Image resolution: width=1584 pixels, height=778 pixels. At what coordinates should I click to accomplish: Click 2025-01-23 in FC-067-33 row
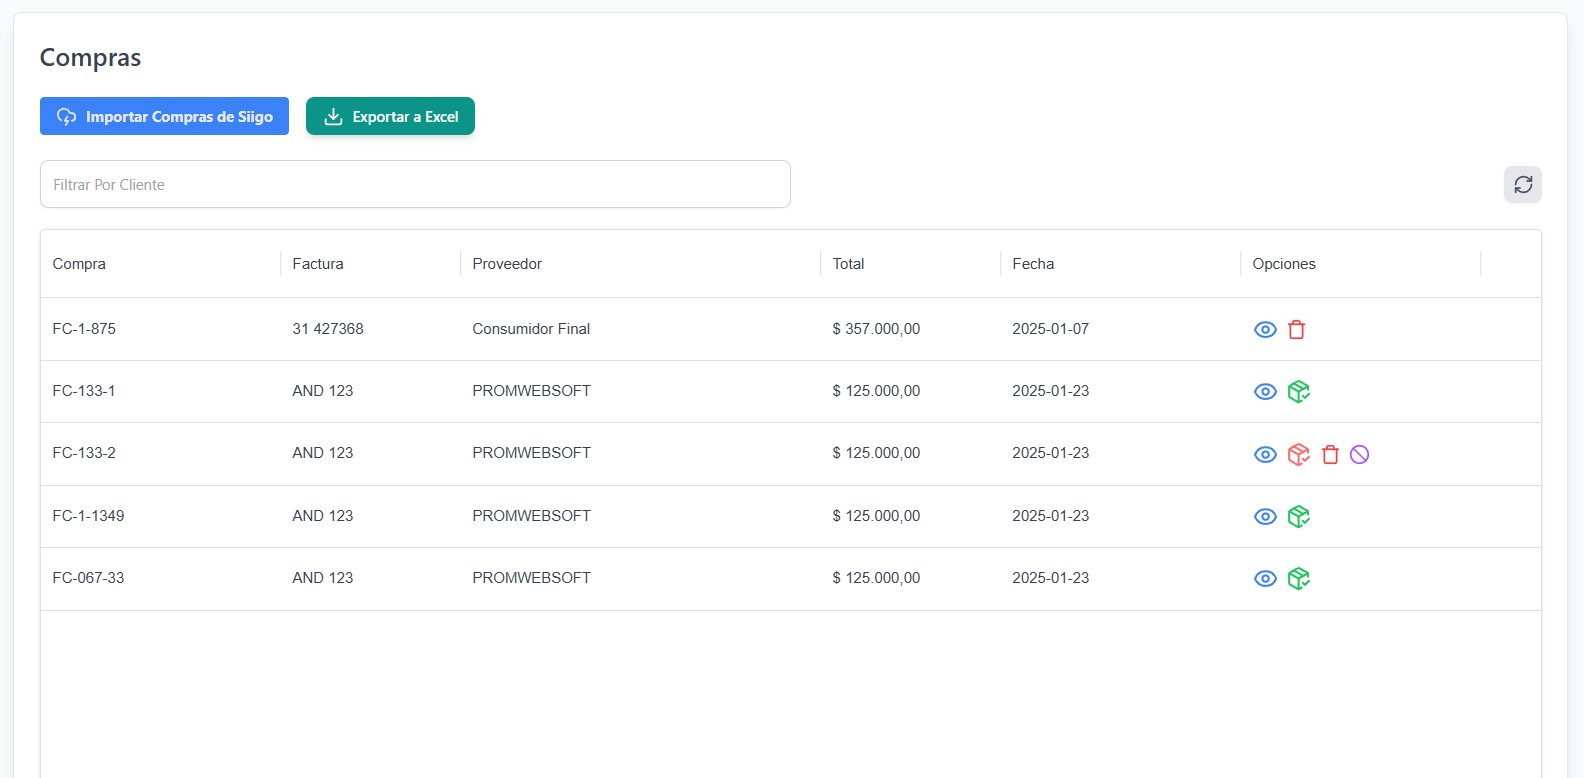[1050, 578]
